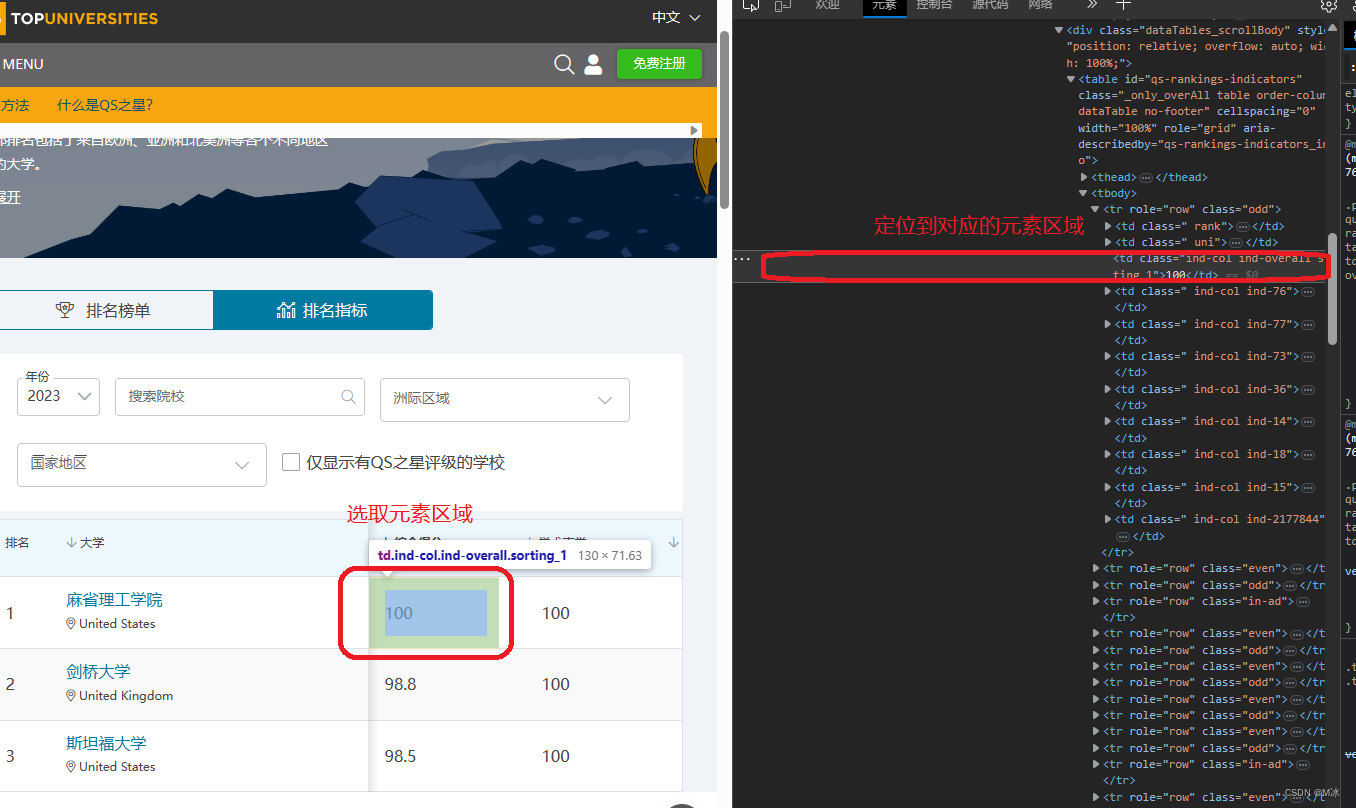Open the 剑桥大学 university link

point(98,671)
